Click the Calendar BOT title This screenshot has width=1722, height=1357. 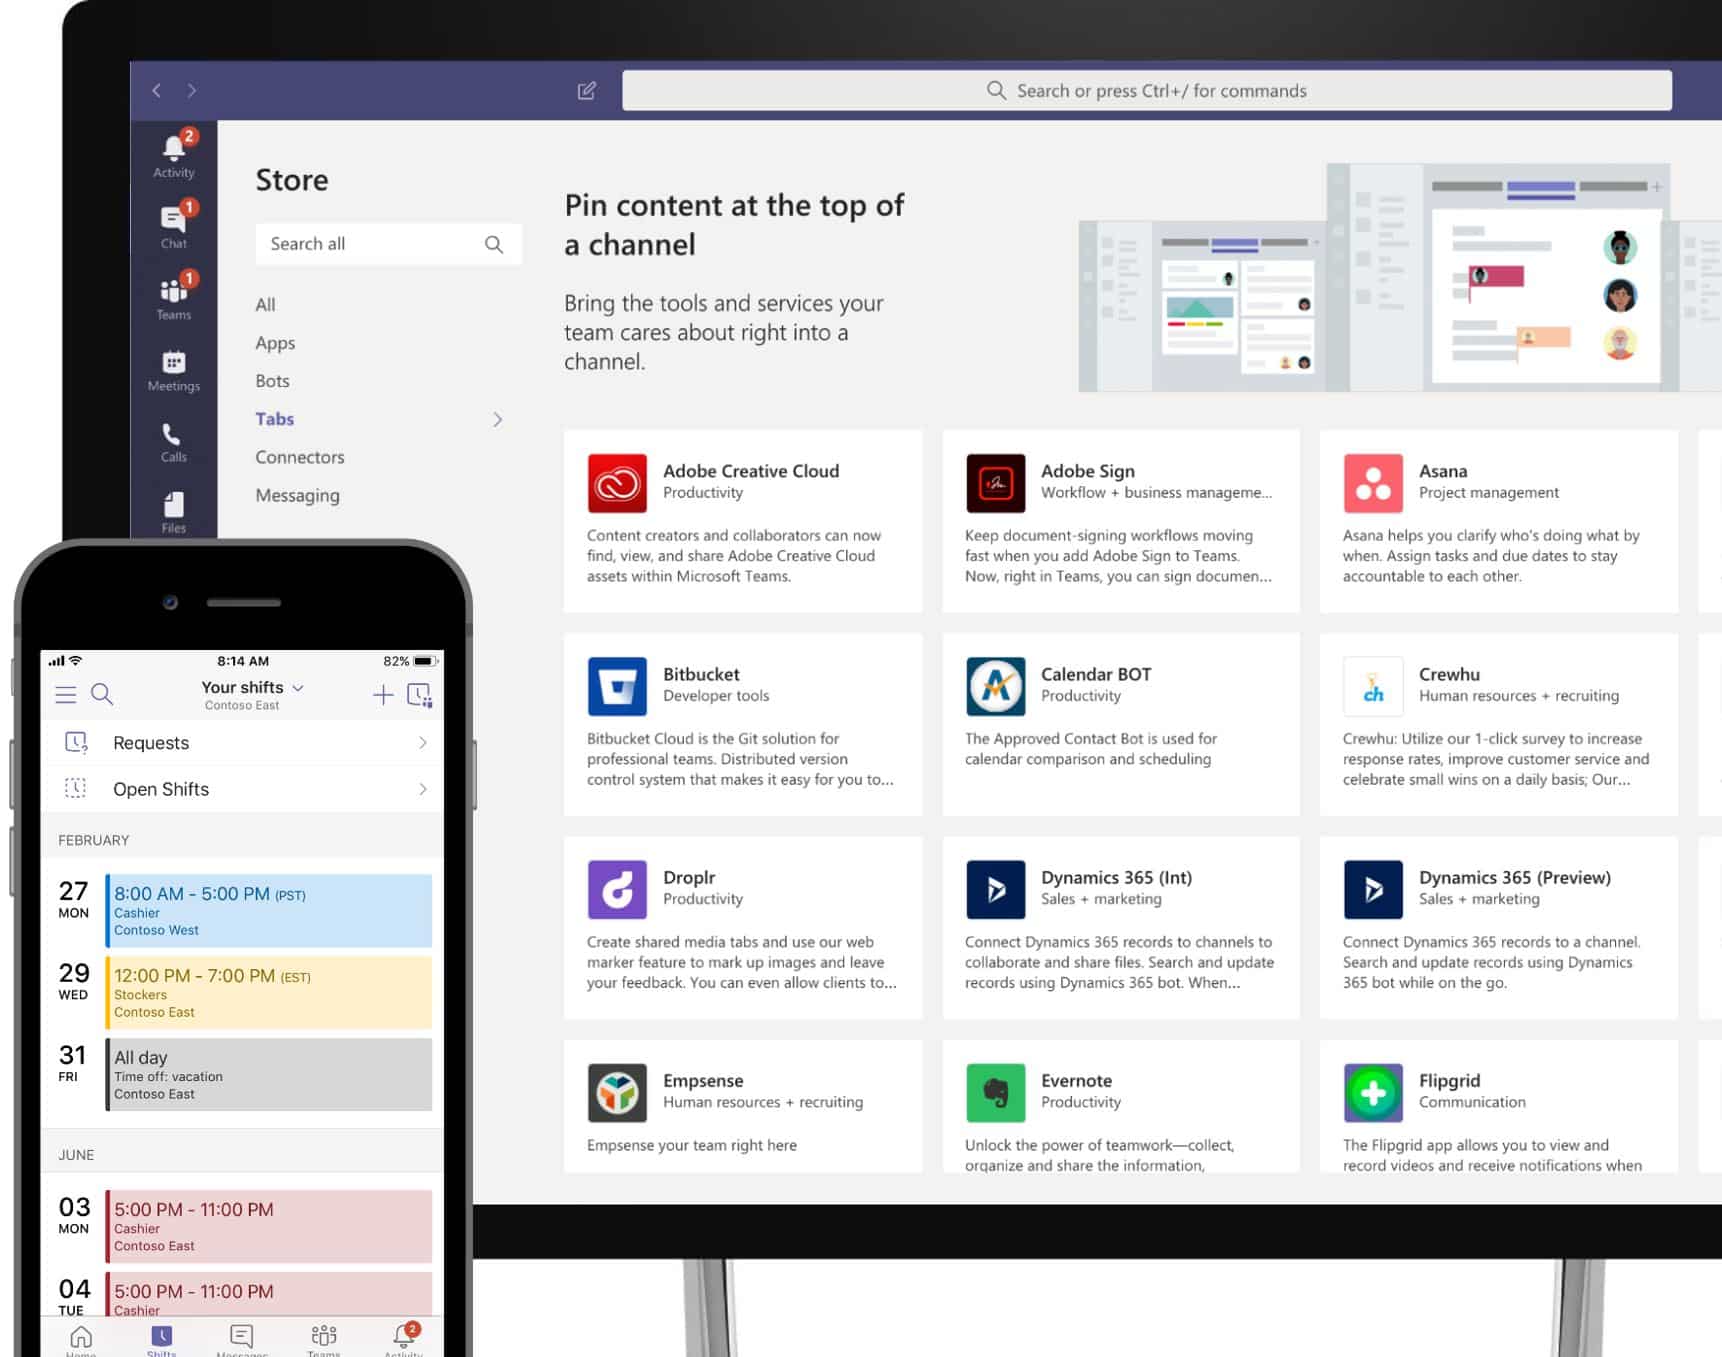(x=1096, y=674)
